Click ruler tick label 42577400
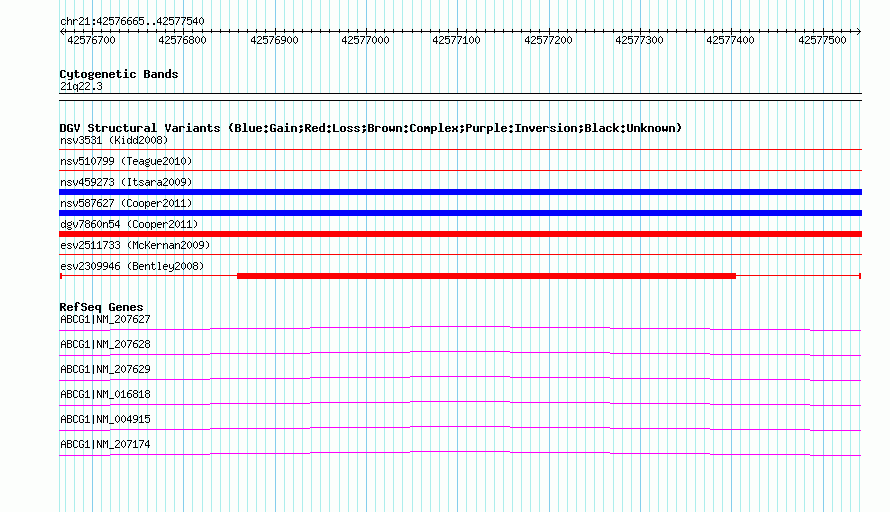Screen dimensions: 890x512 click(x=731, y=40)
